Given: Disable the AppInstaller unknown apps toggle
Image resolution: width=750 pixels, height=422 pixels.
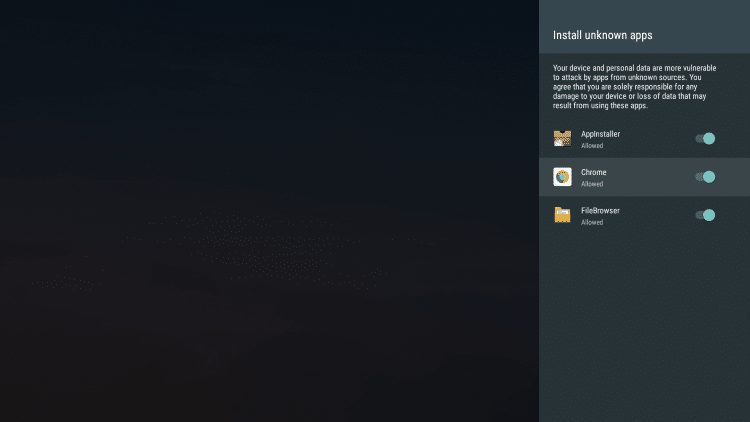Looking at the screenshot, I should click(x=706, y=139).
